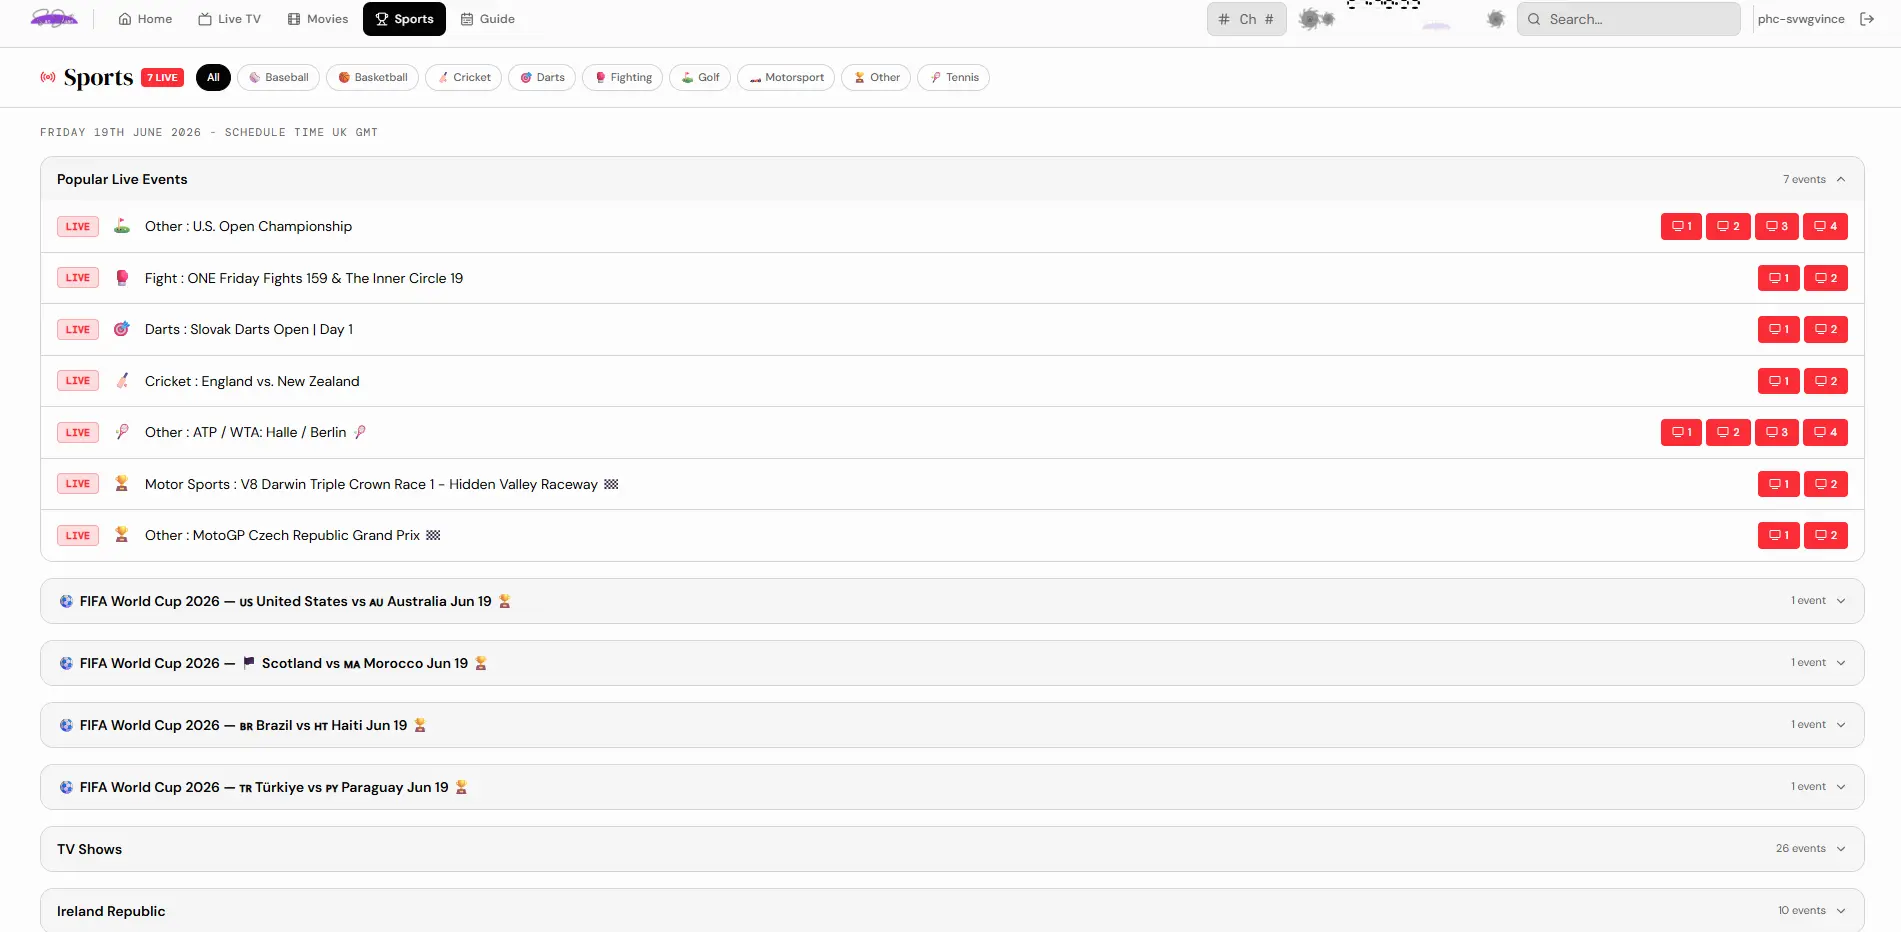Filter by Cricket
The width and height of the screenshot is (1901, 932).
[x=464, y=77]
